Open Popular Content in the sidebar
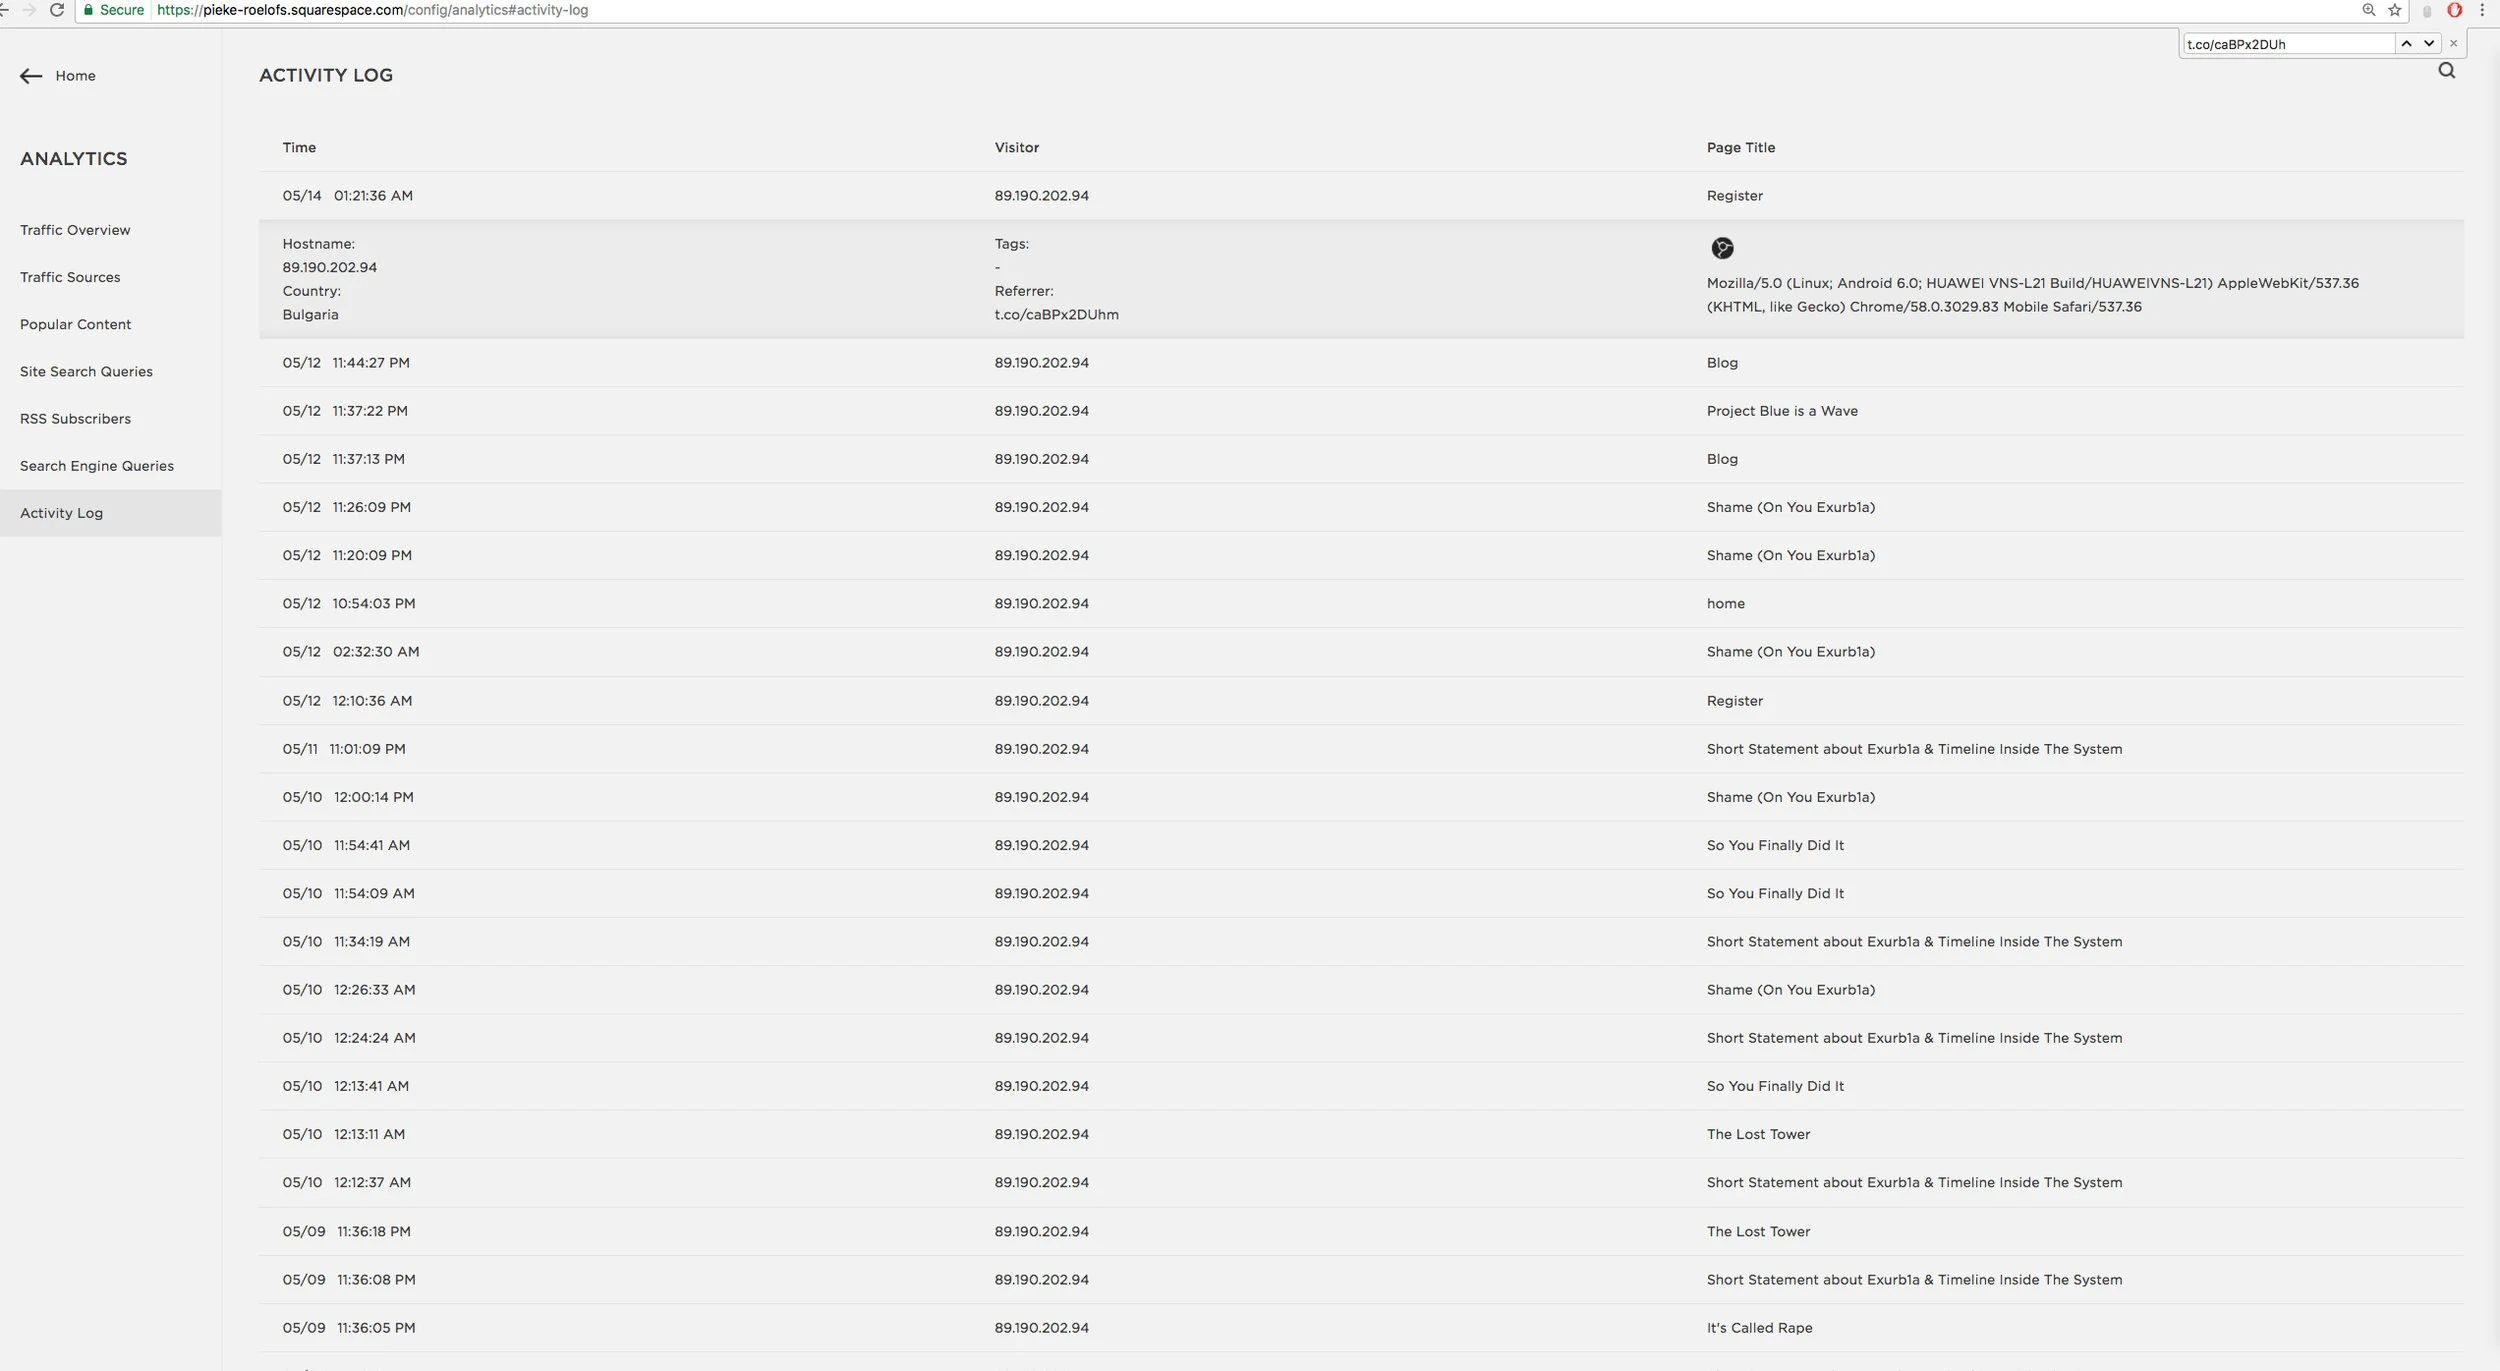 coord(75,324)
